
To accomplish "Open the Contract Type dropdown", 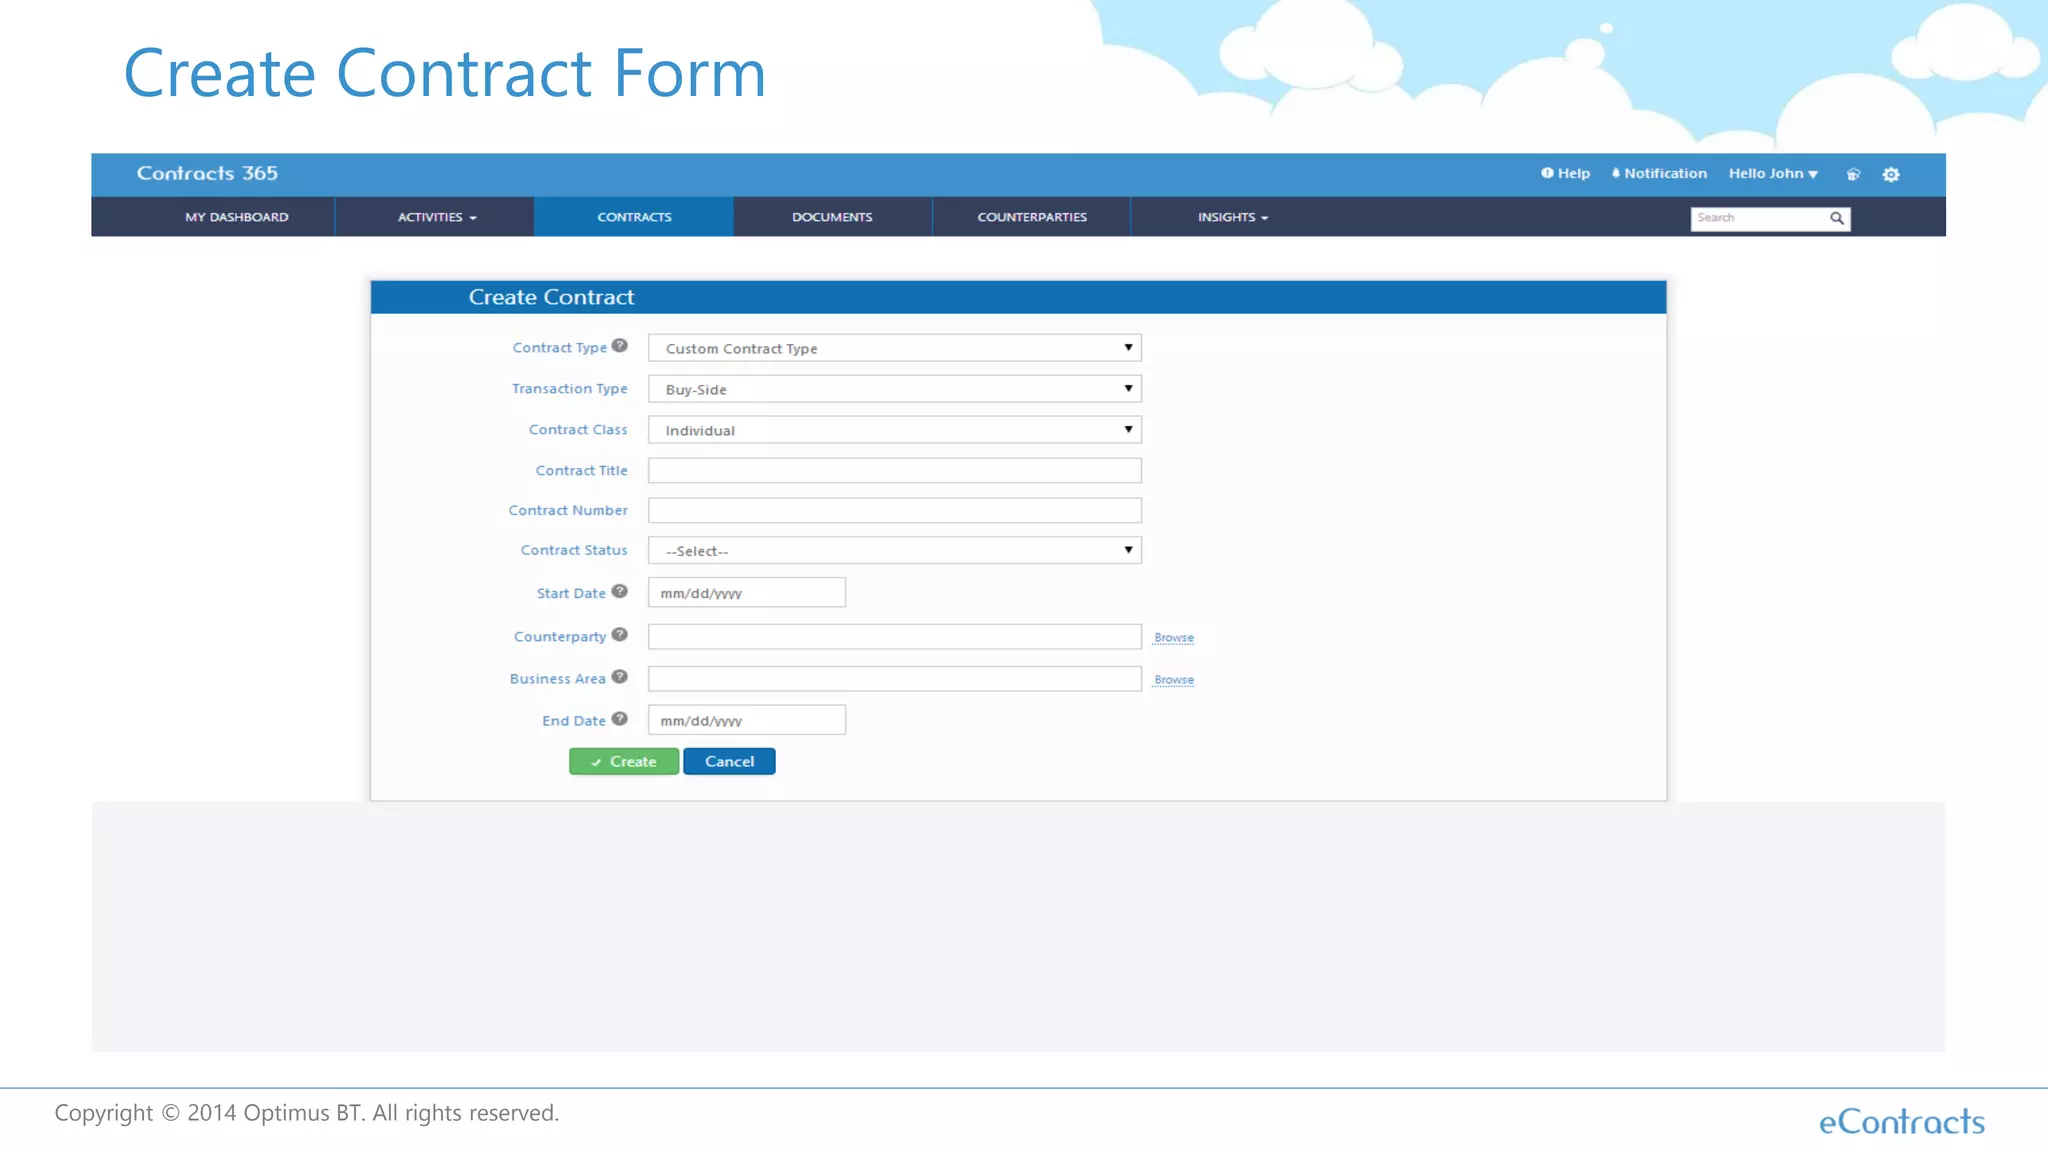I will pyautogui.click(x=895, y=348).
